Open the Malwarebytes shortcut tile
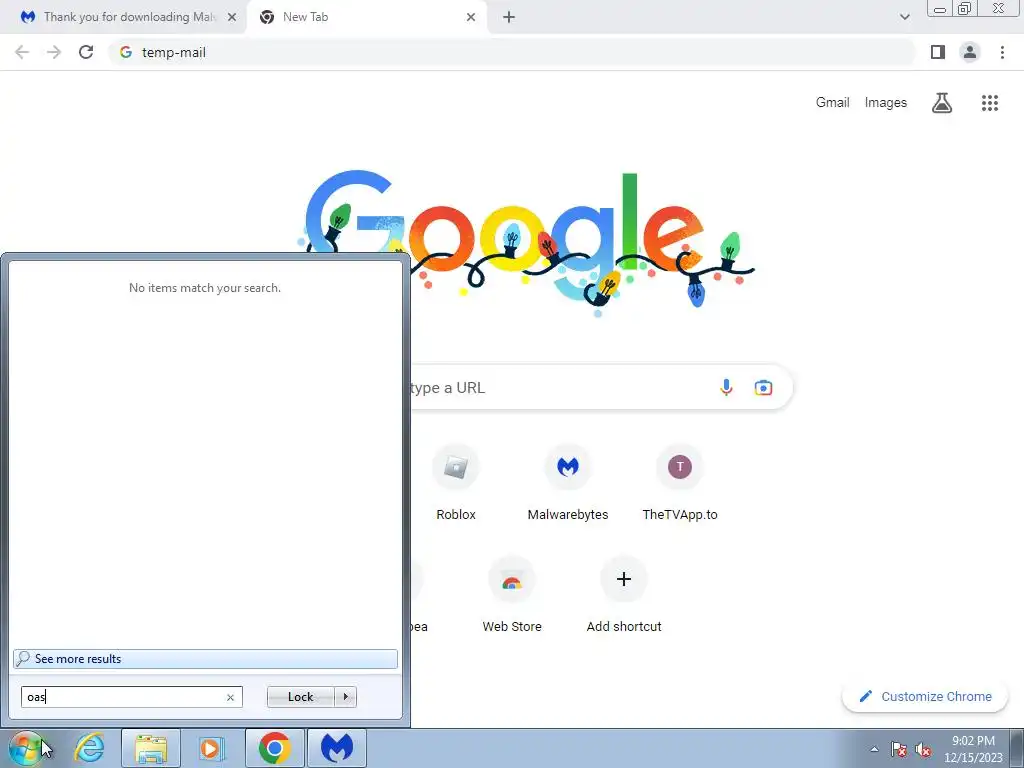Screen dimensions: 1024x768 point(568,483)
